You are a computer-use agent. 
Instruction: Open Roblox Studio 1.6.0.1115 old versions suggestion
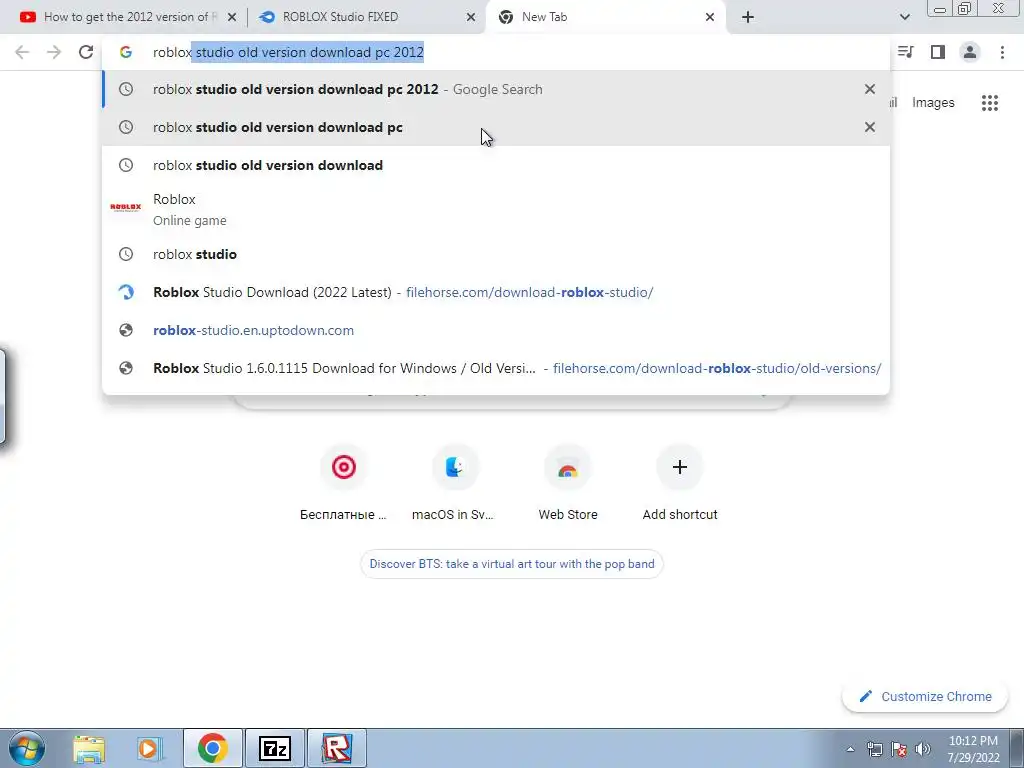click(496, 368)
